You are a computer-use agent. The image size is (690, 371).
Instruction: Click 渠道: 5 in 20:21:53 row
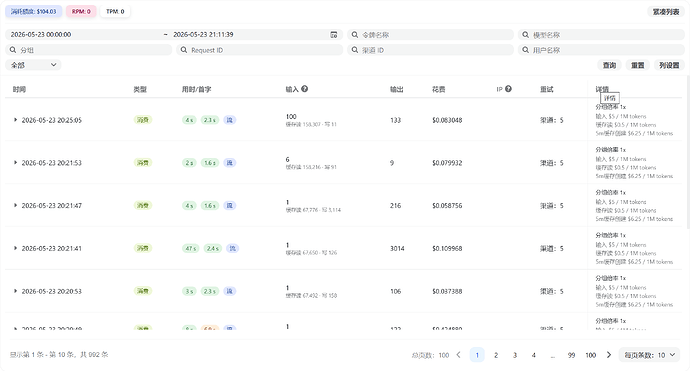click(552, 163)
